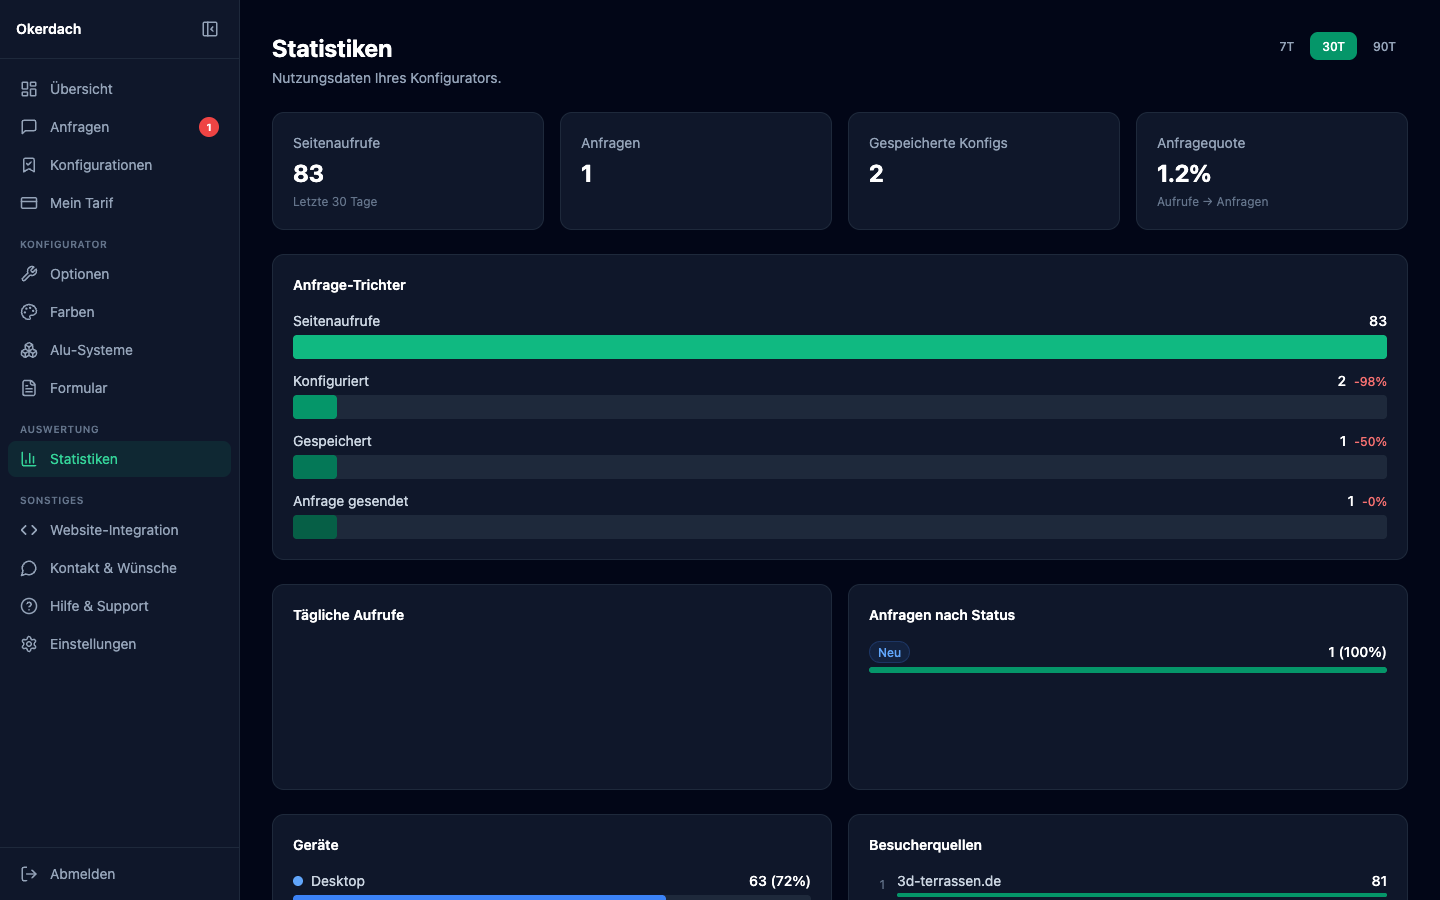Switch to the 7T time range
Image resolution: width=1440 pixels, height=900 pixels.
tap(1286, 46)
